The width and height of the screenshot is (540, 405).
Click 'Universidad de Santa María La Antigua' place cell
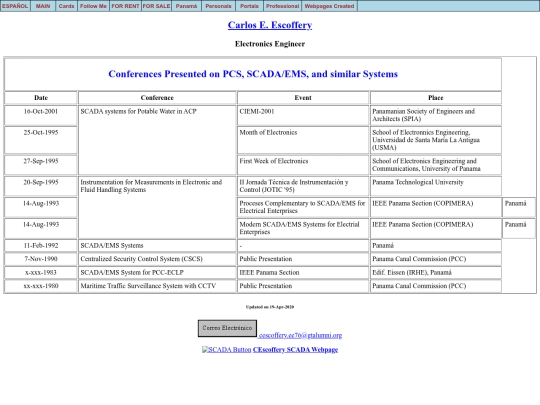(436, 140)
